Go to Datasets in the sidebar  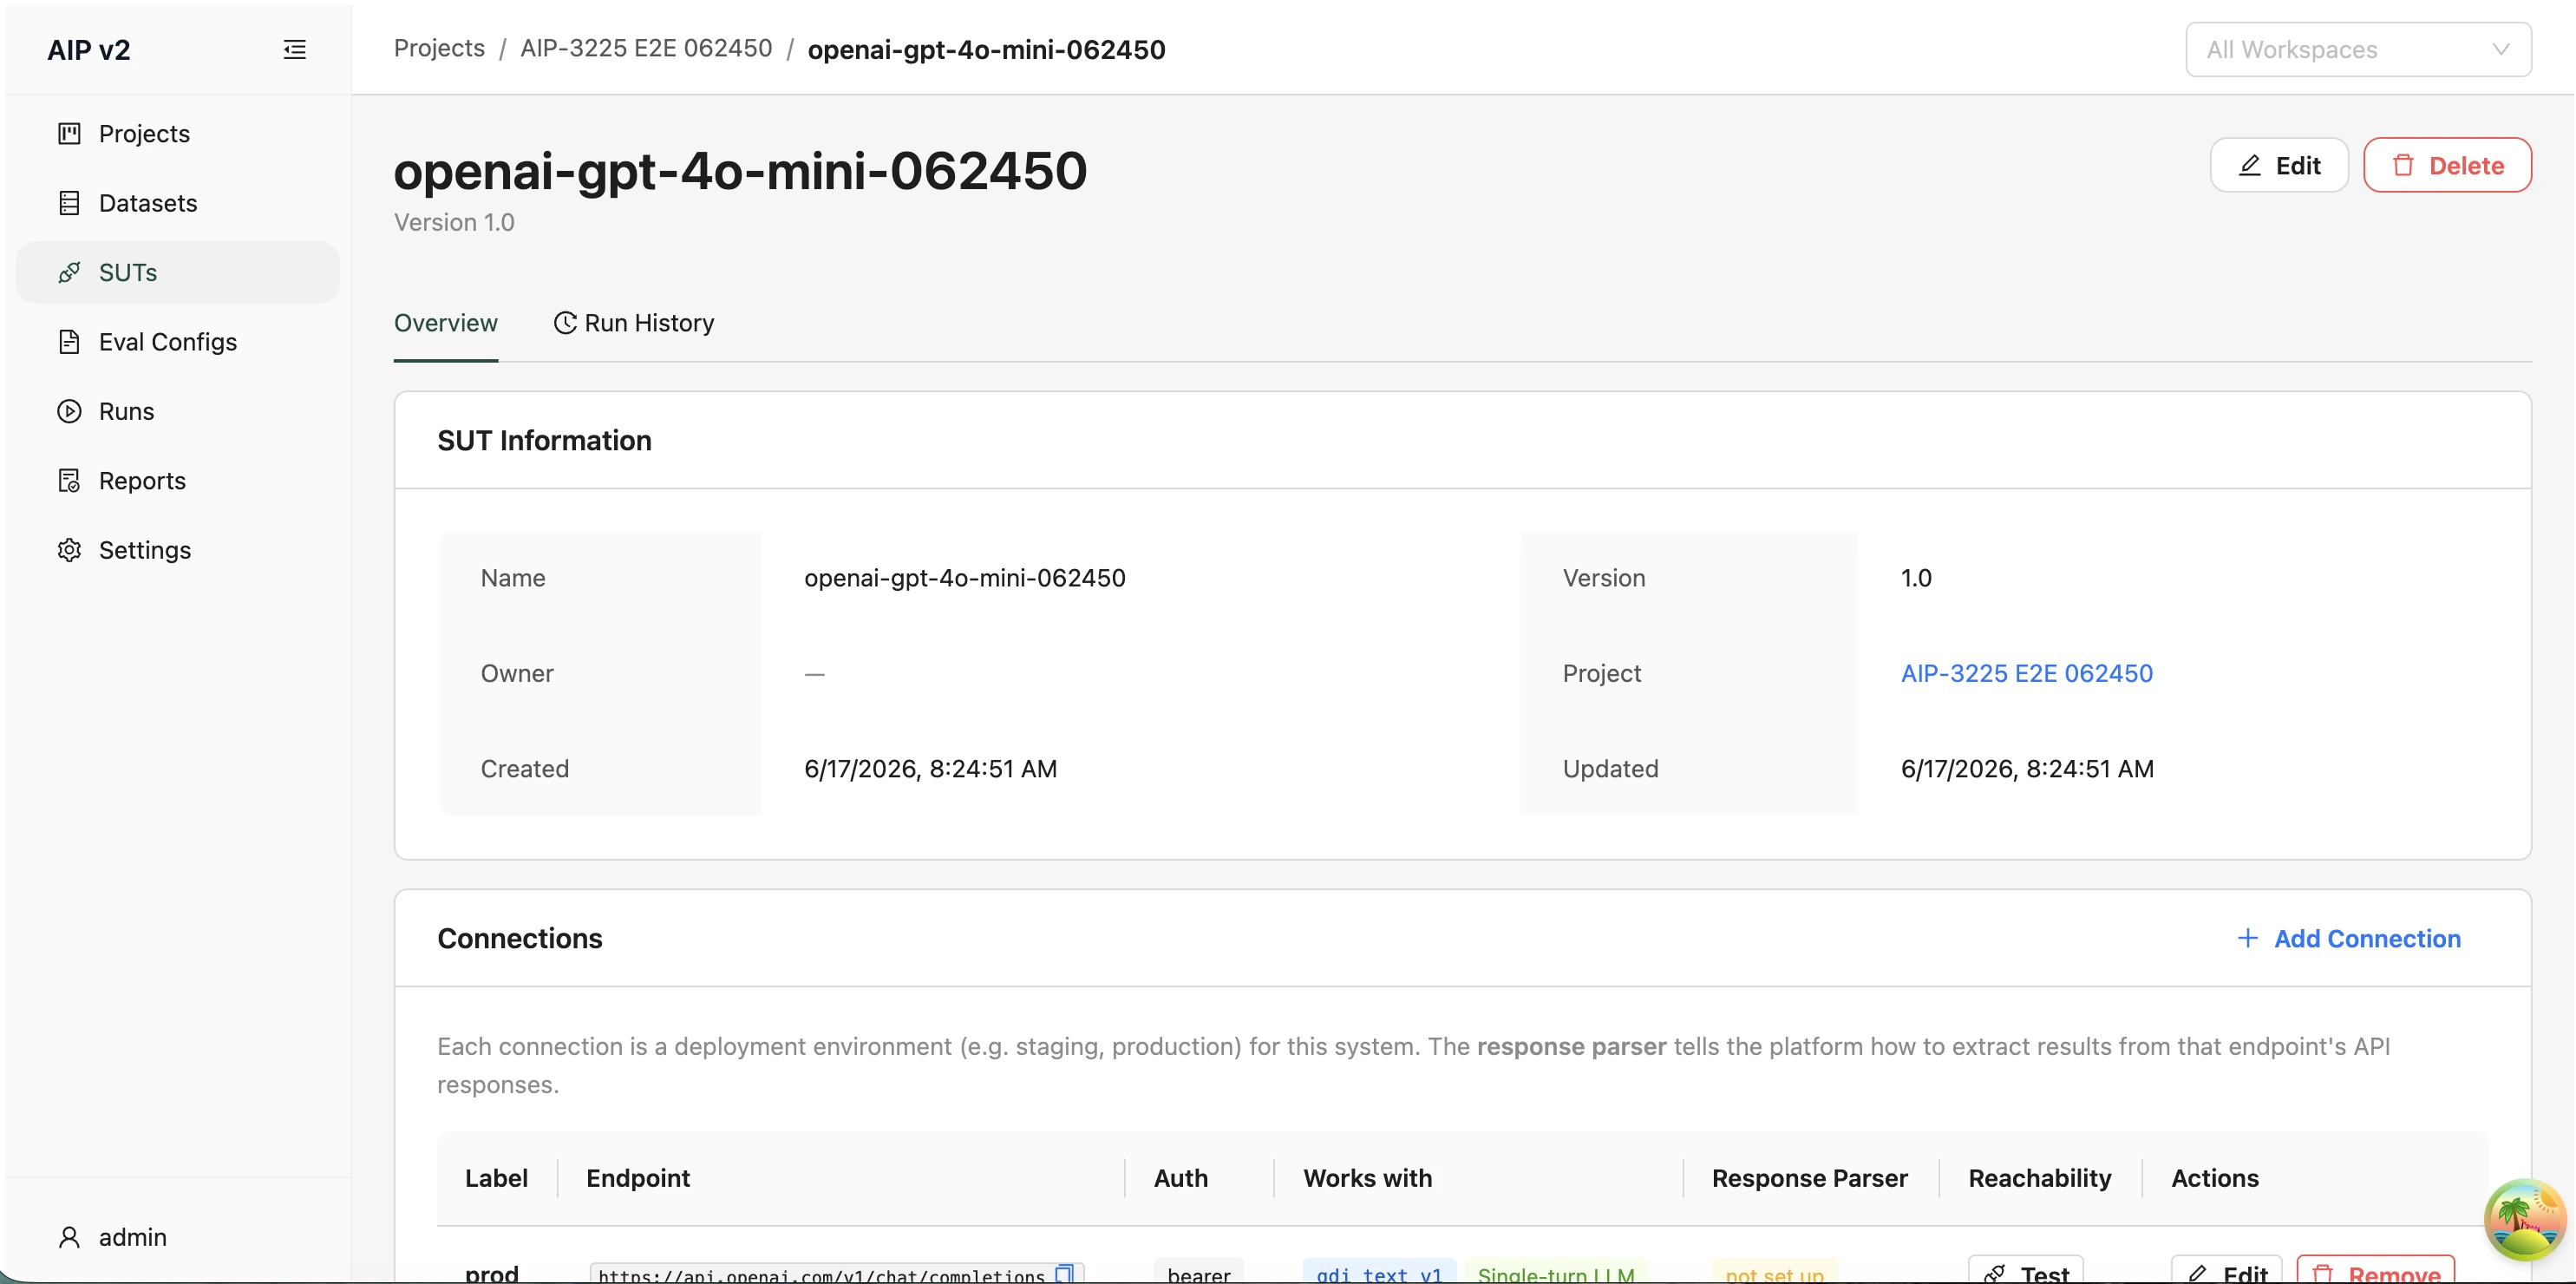(178, 203)
